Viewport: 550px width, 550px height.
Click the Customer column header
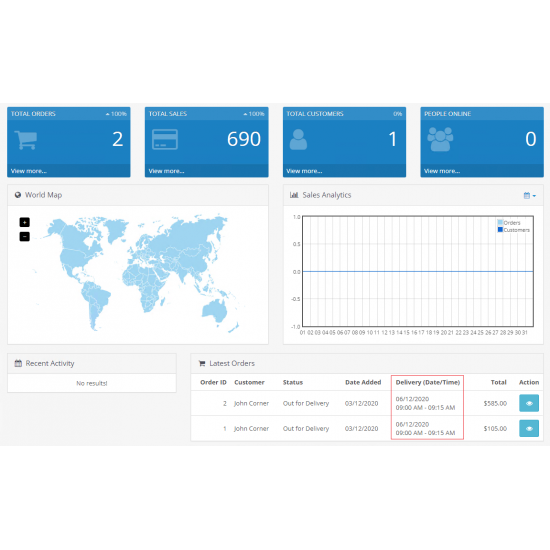point(249,382)
